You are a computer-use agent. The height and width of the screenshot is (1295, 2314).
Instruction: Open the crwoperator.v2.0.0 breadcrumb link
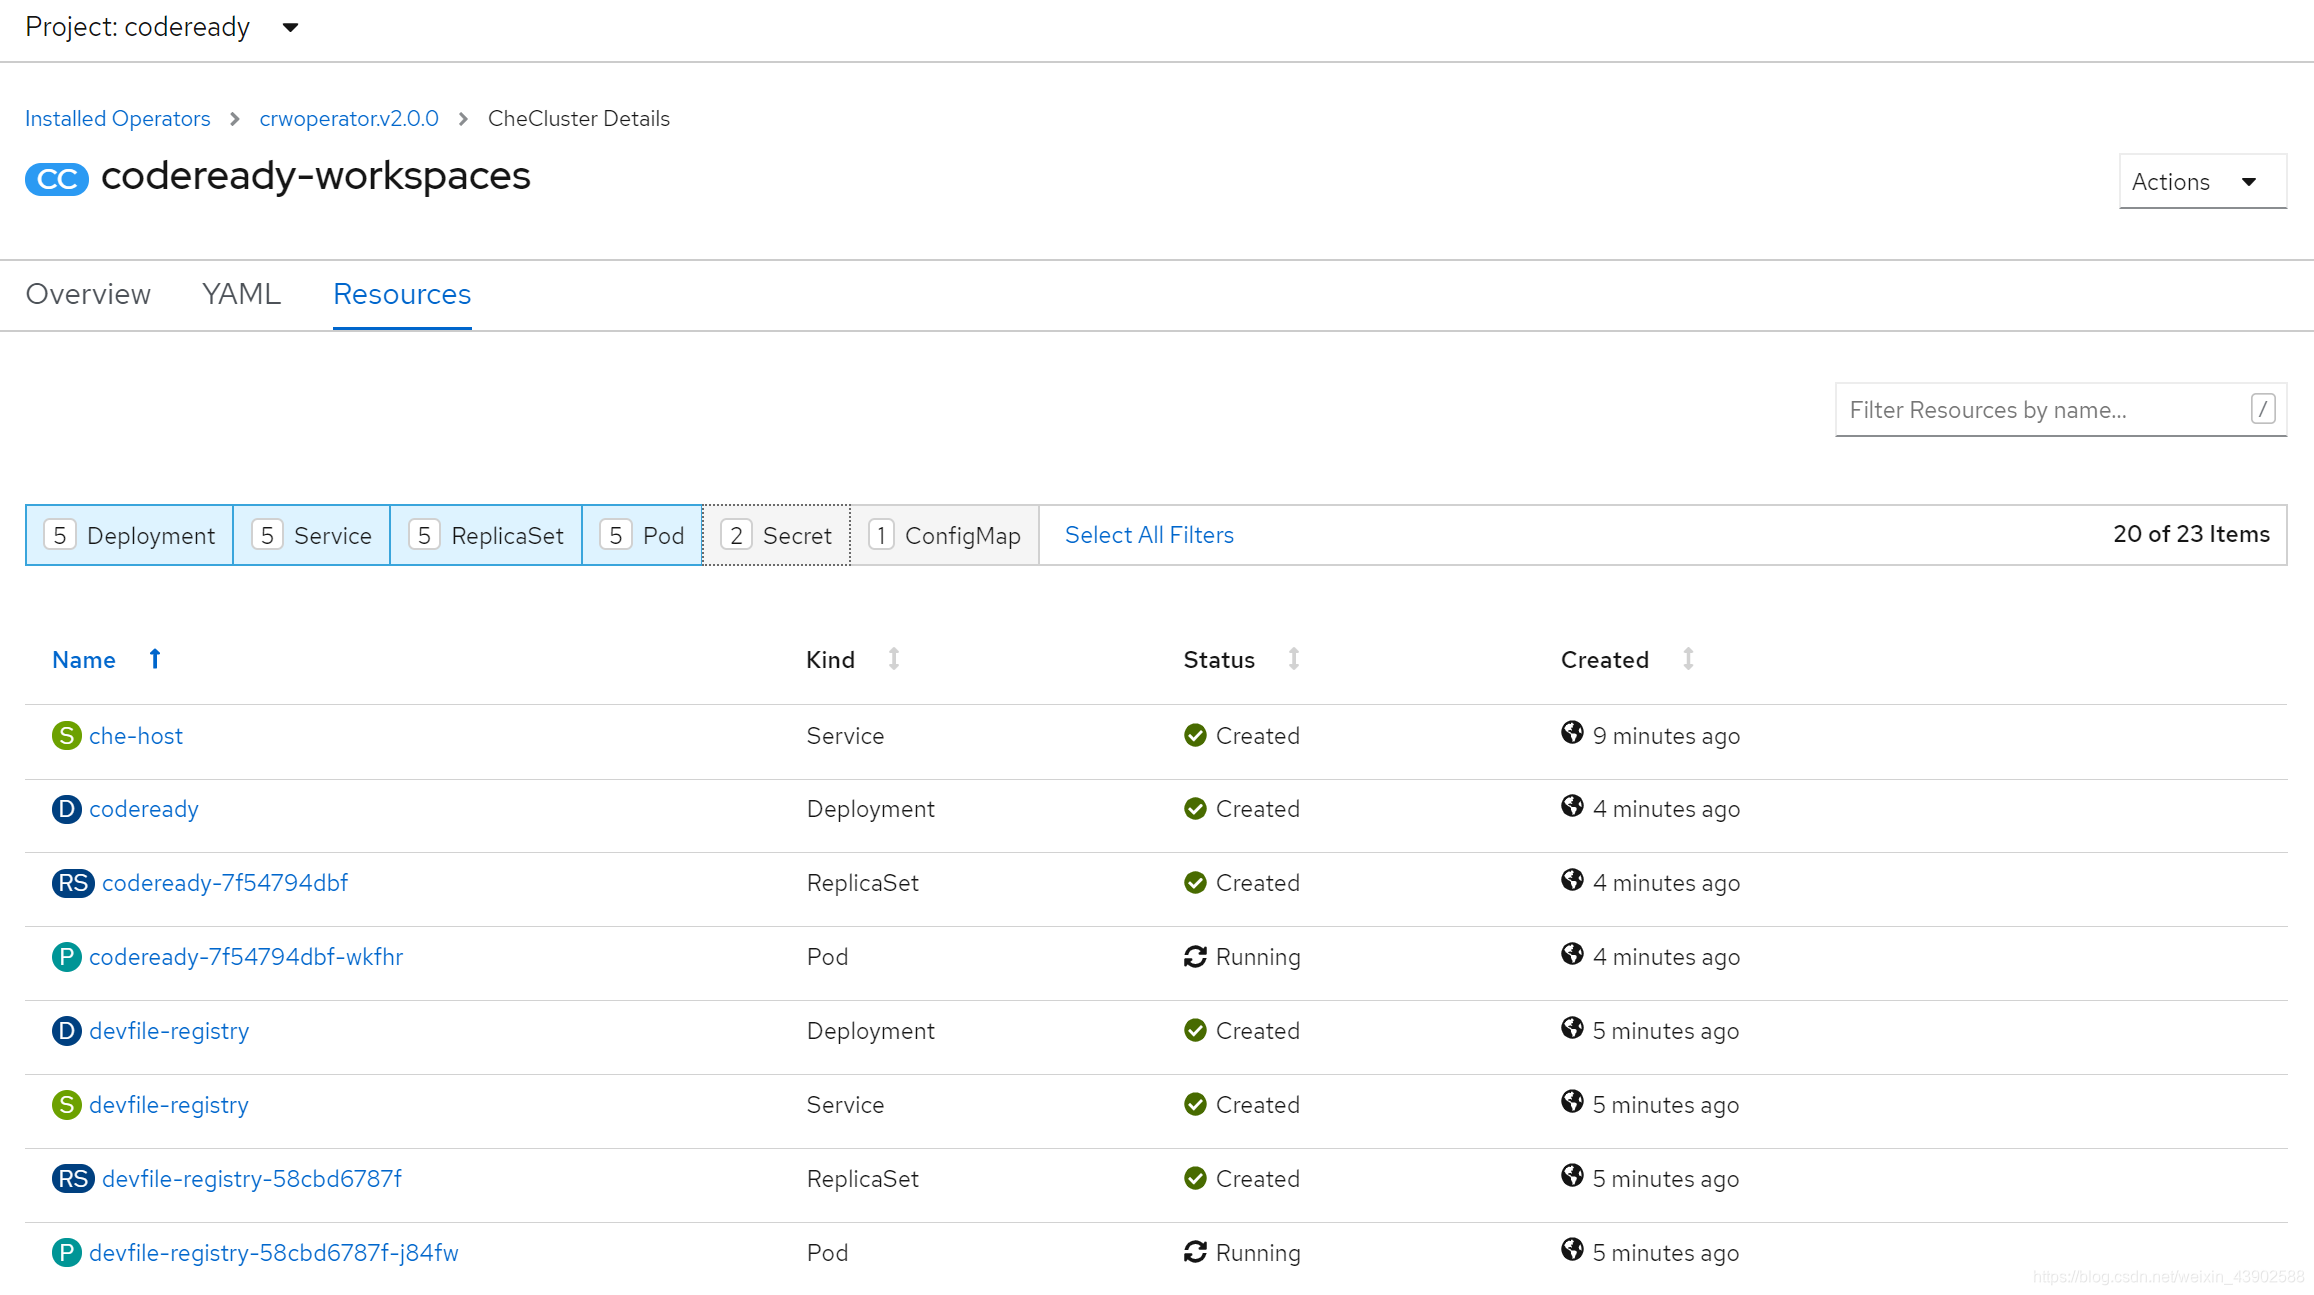coord(349,119)
